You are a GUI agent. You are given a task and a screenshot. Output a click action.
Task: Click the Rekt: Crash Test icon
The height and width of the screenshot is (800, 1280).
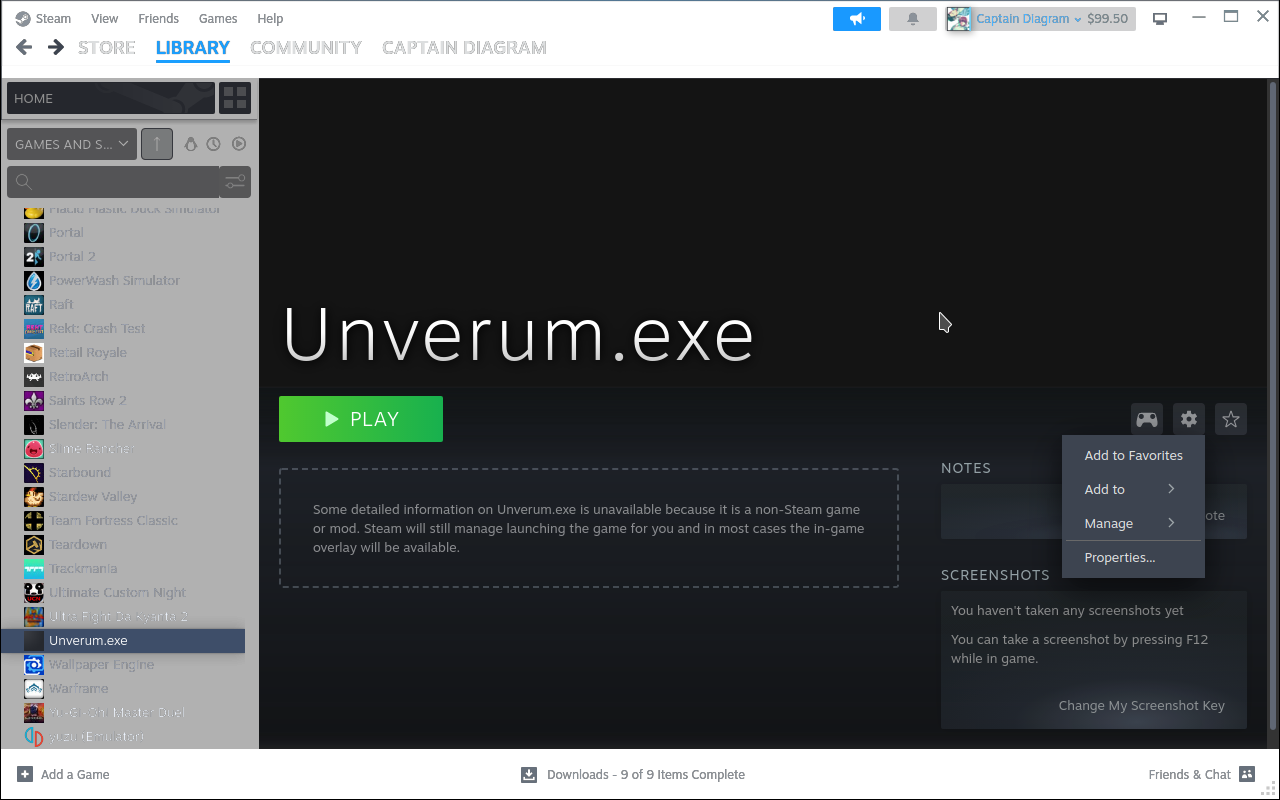coord(34,328)
